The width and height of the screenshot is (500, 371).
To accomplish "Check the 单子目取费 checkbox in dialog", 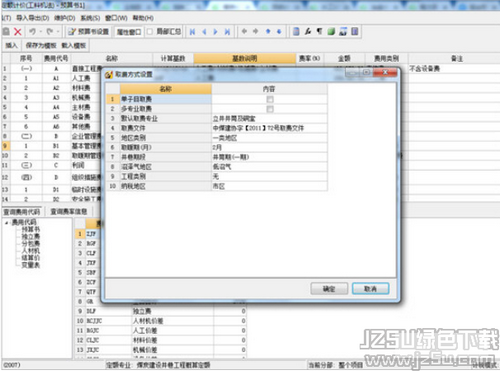I will pos(270,99).
